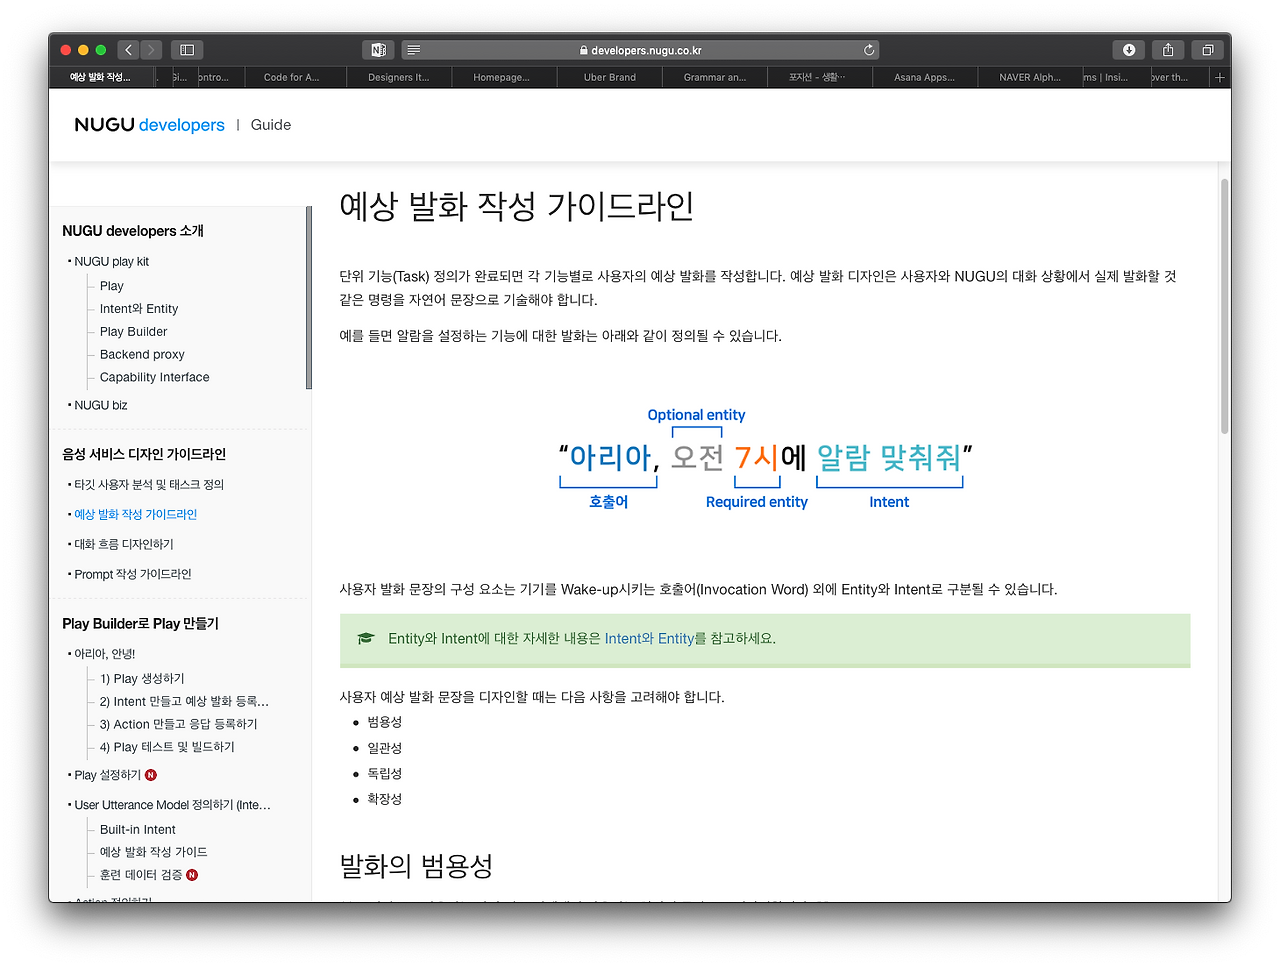Open Tab Overview with the top-right icon

pos(1207,49)
